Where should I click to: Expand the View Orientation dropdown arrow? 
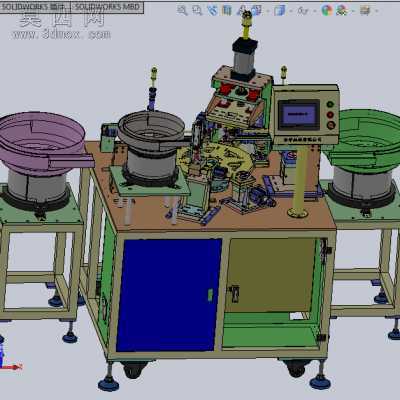tap(268, 11)
